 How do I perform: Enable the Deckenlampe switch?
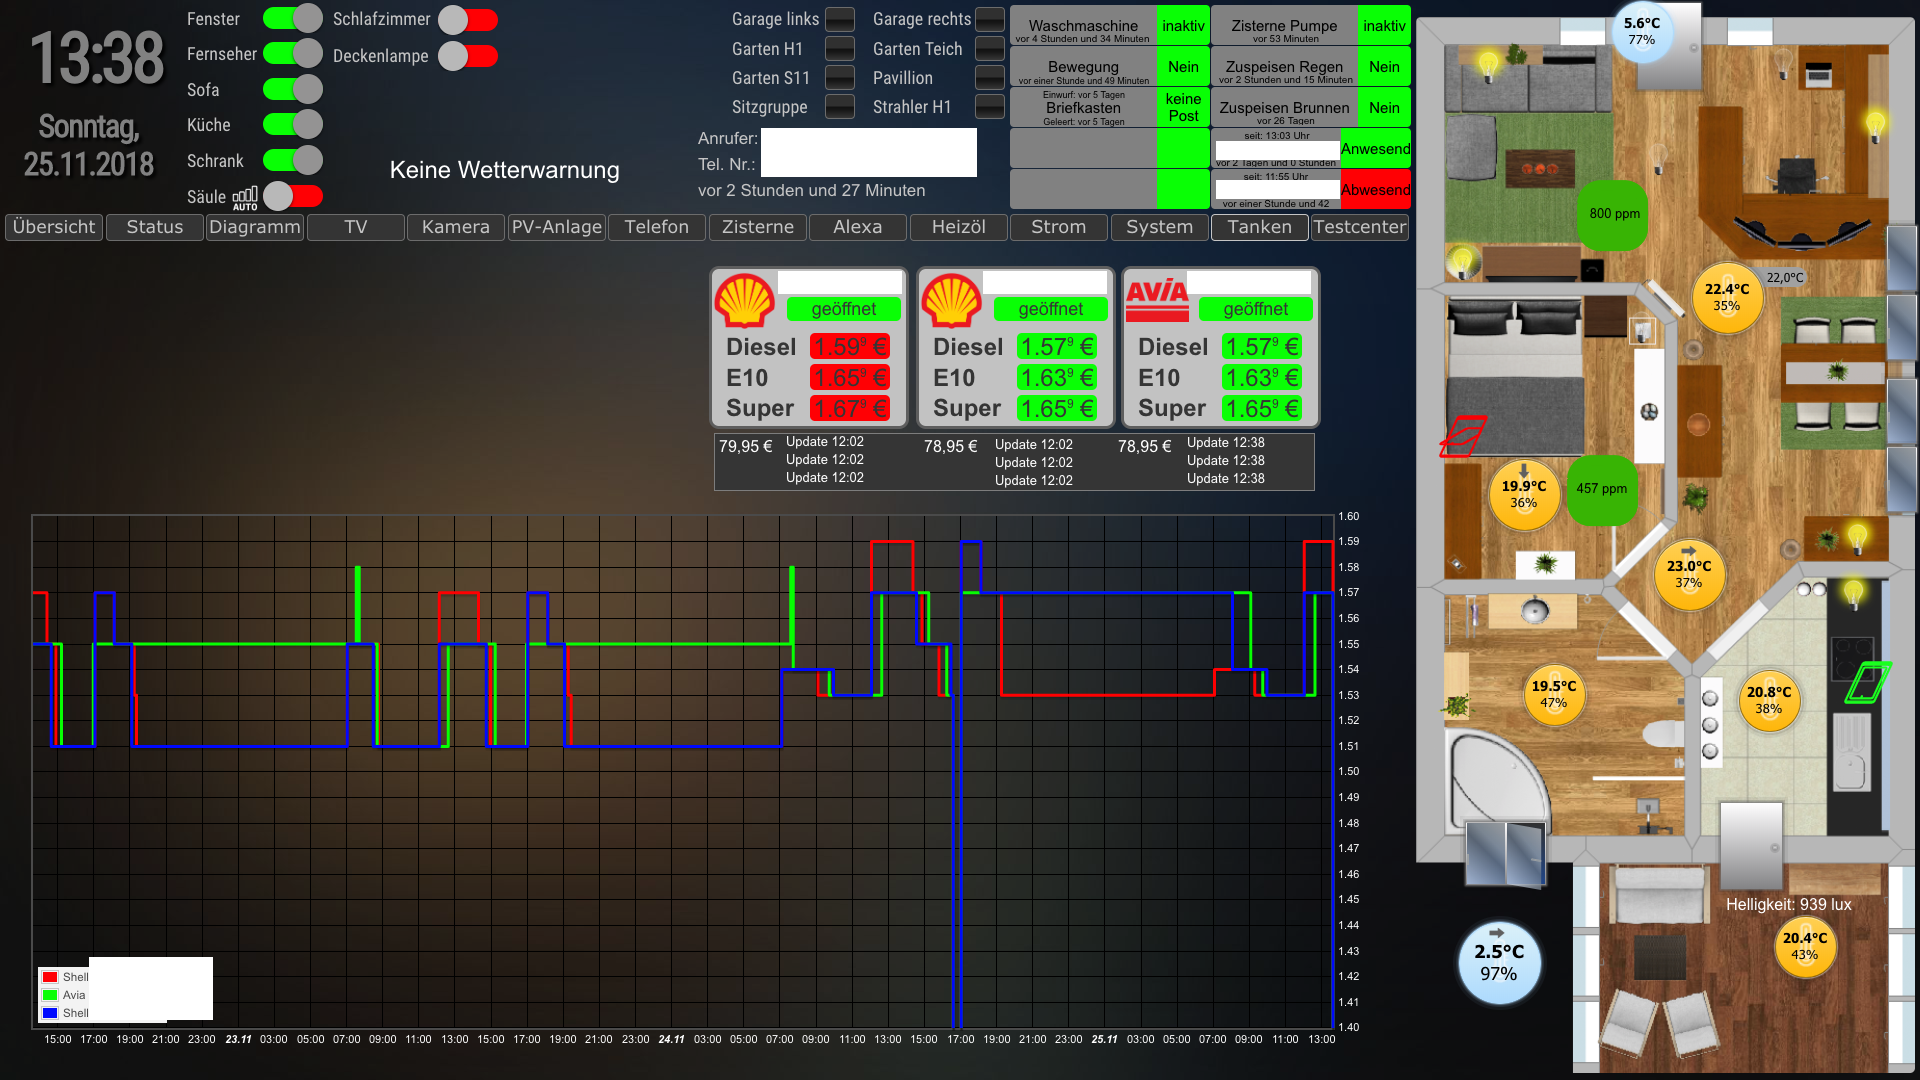pos(467,56)
